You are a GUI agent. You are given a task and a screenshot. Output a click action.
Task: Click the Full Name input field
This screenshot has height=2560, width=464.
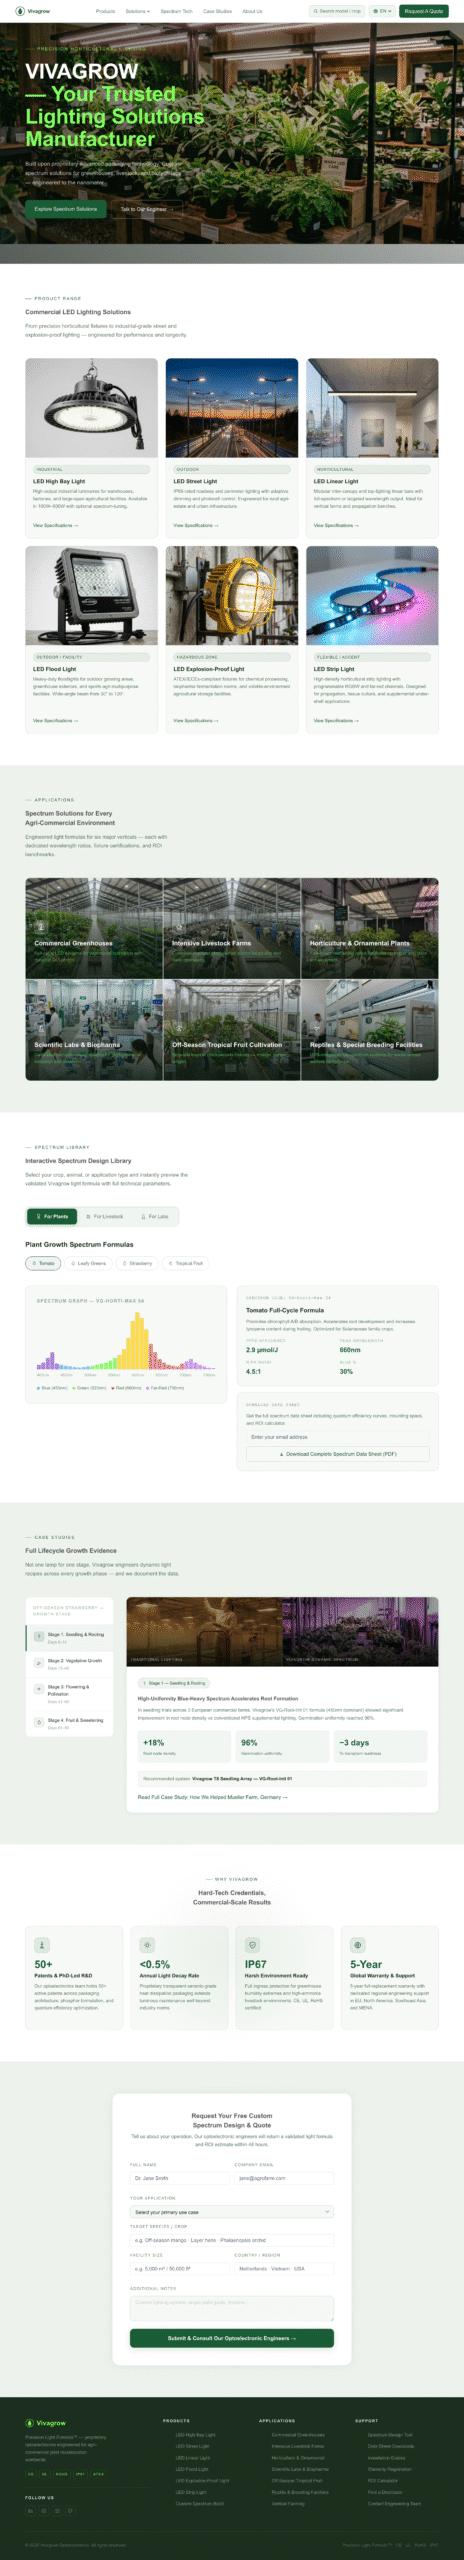(x=179, y=2178)
